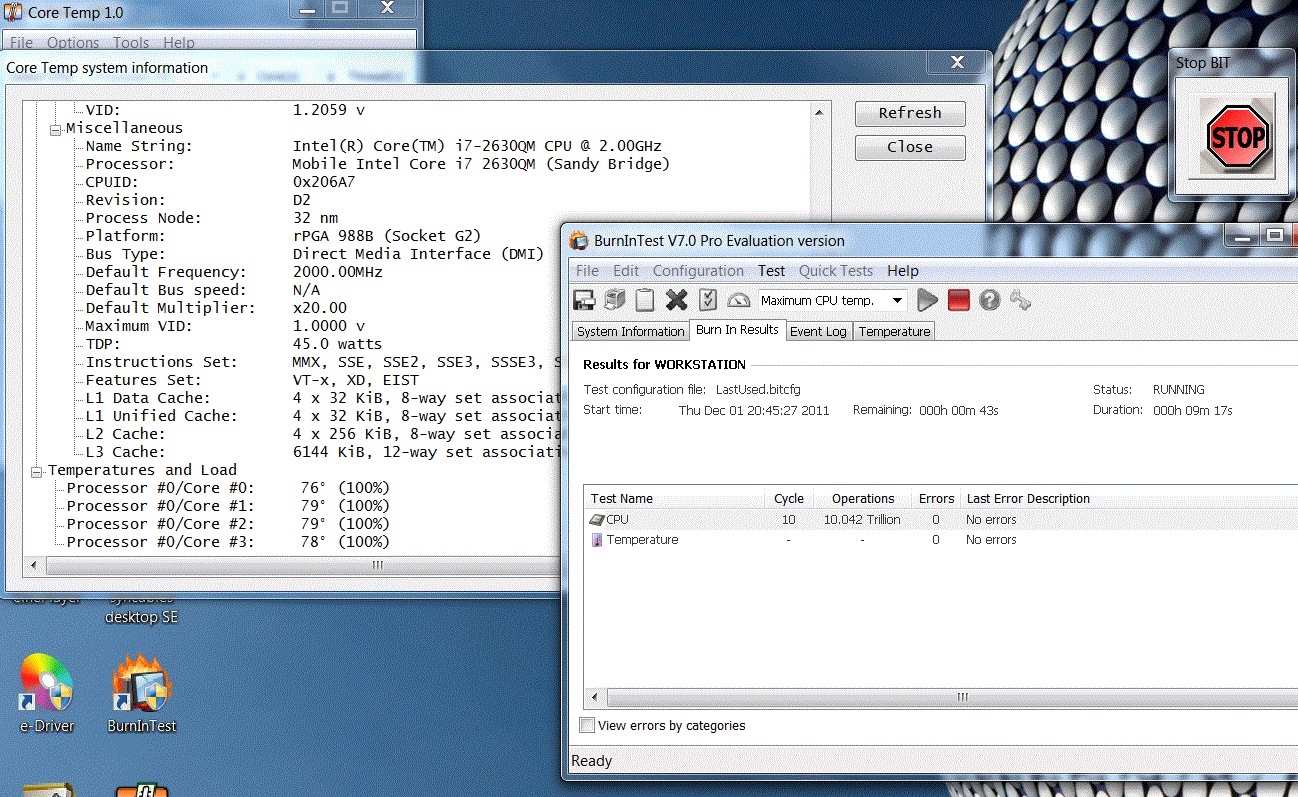Click the Test Name column header

click(675, 498)
